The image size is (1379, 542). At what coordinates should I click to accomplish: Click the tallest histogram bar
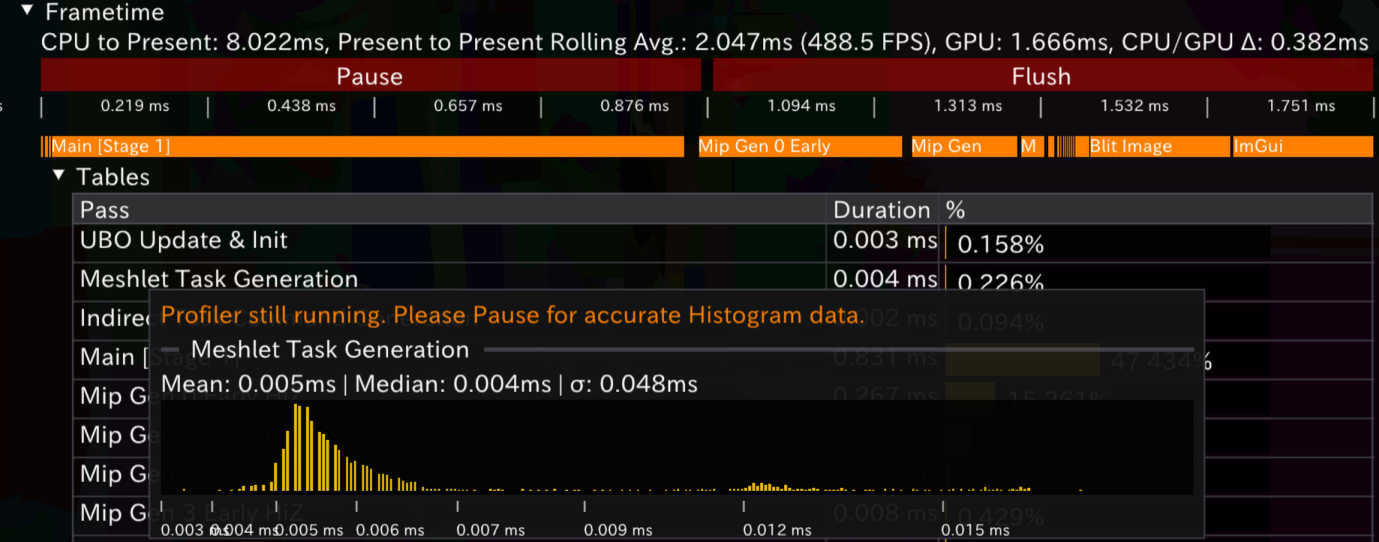coord(296,447)
